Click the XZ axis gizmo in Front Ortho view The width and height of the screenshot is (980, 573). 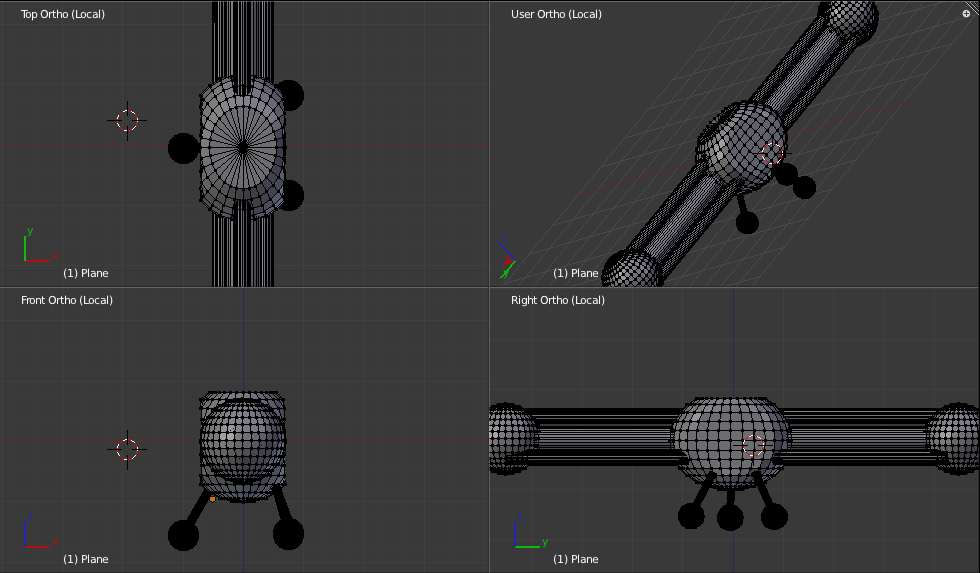coord(36,534)
